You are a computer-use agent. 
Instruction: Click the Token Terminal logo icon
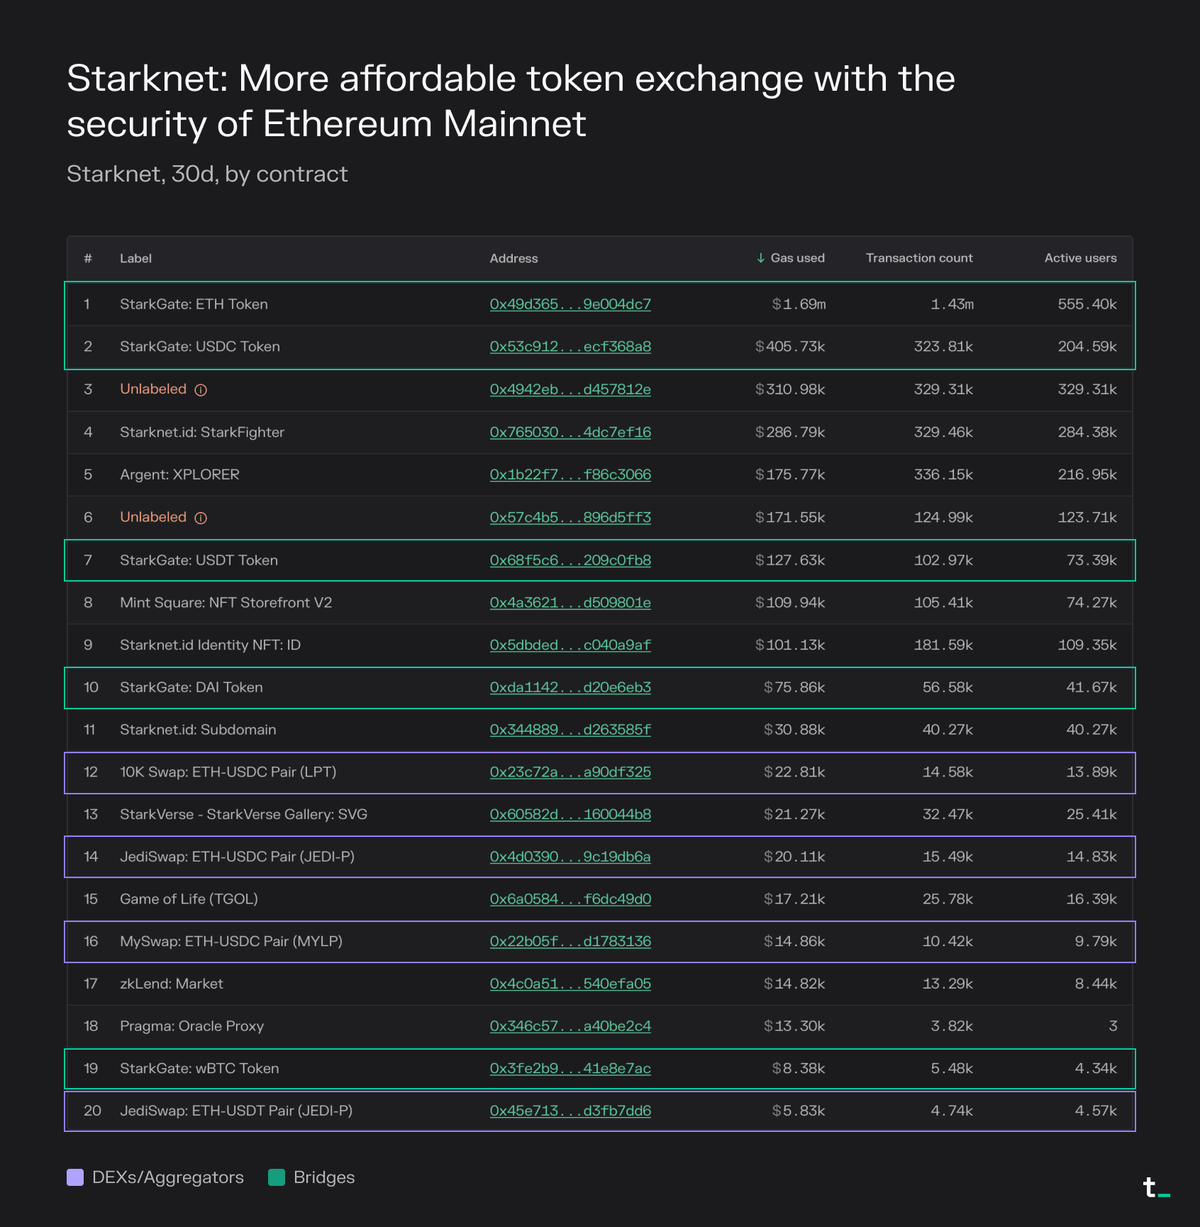click(1156, 1188)
